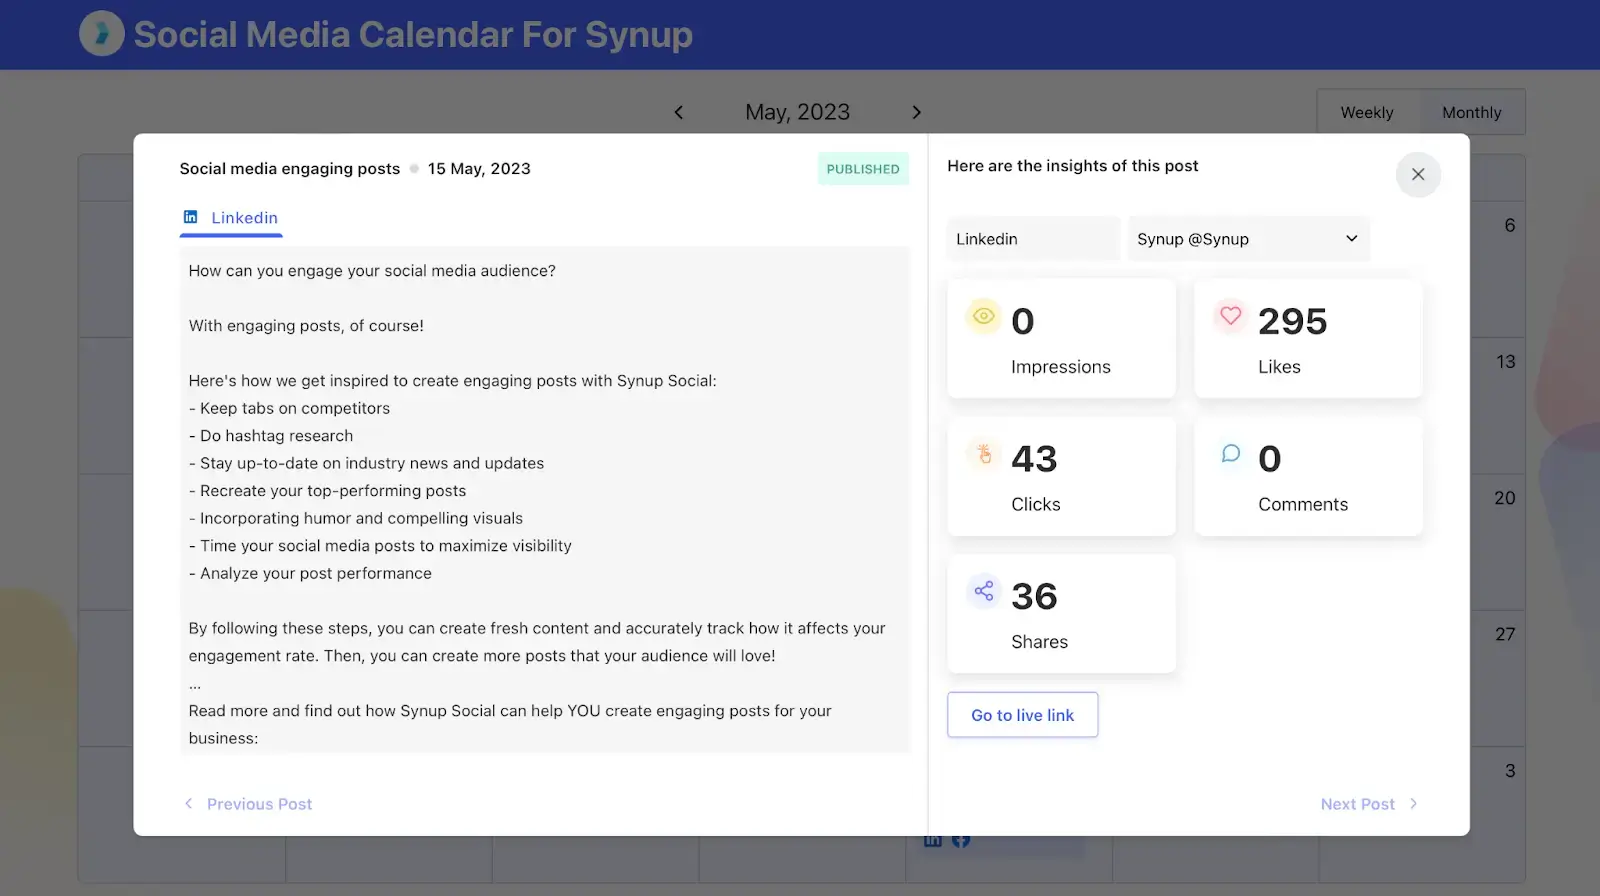Click the line Do hashtag research

click(x=271, y=436)
